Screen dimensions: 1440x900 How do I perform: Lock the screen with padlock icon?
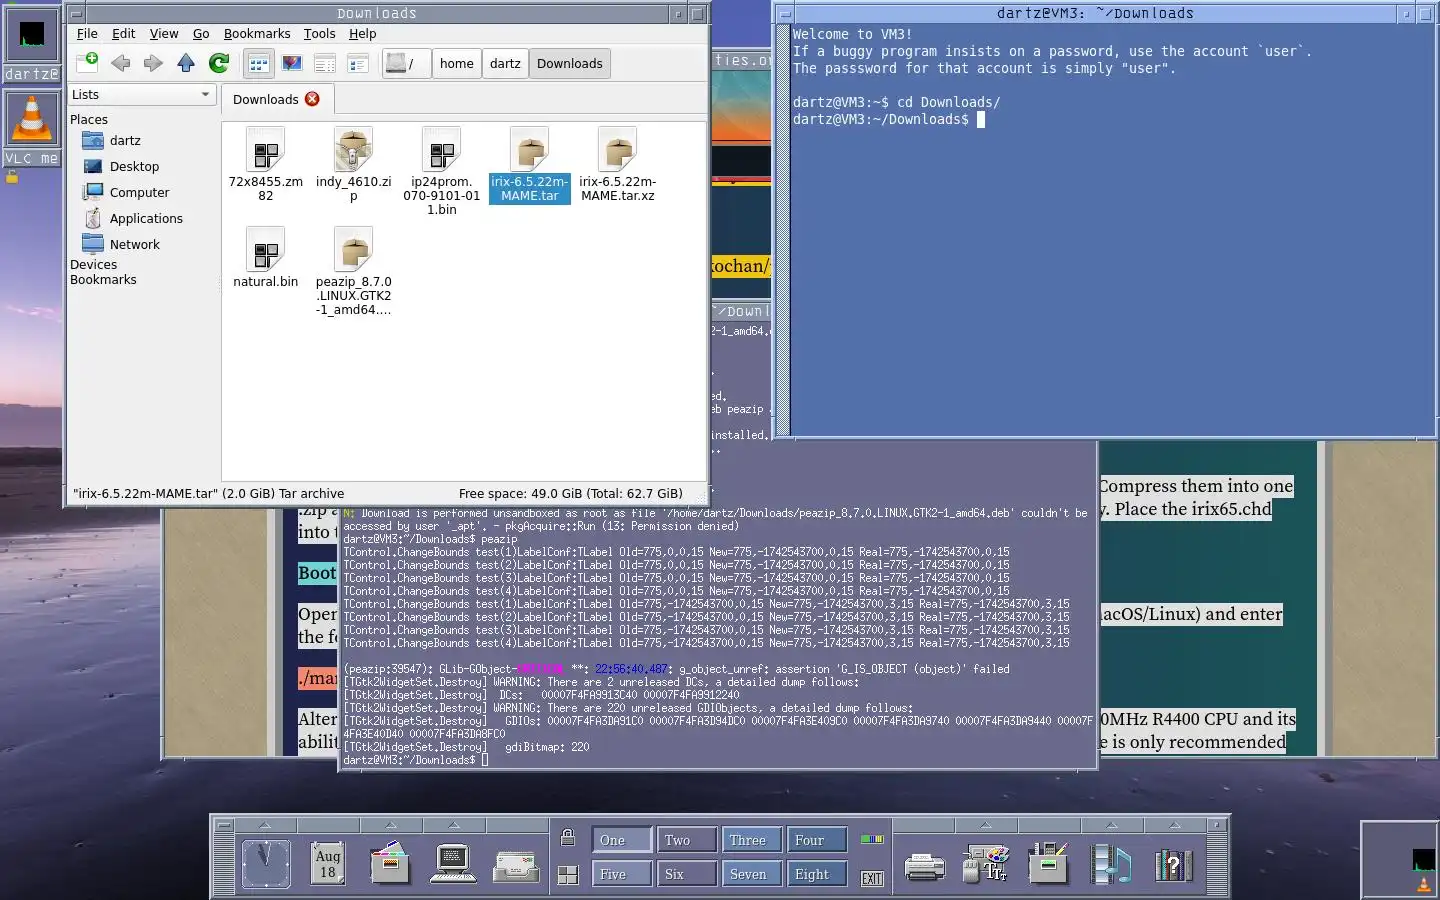click(567, 838)
